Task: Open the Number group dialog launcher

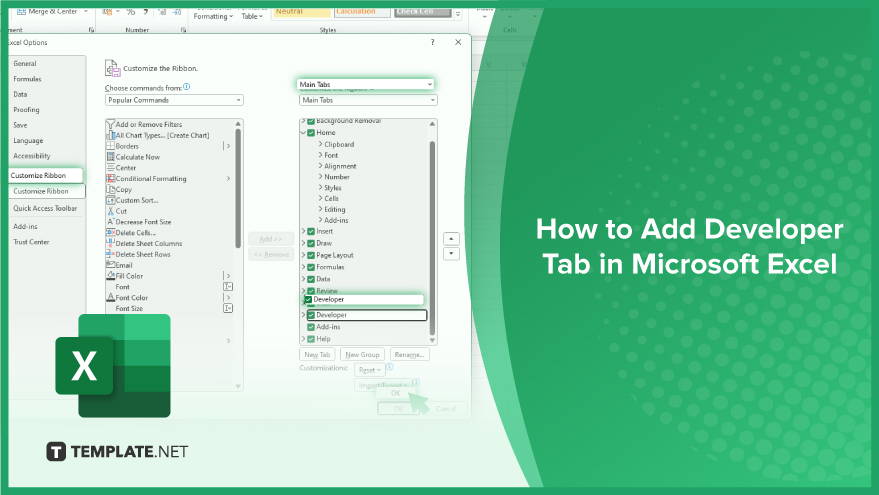Action: (183, 30)
